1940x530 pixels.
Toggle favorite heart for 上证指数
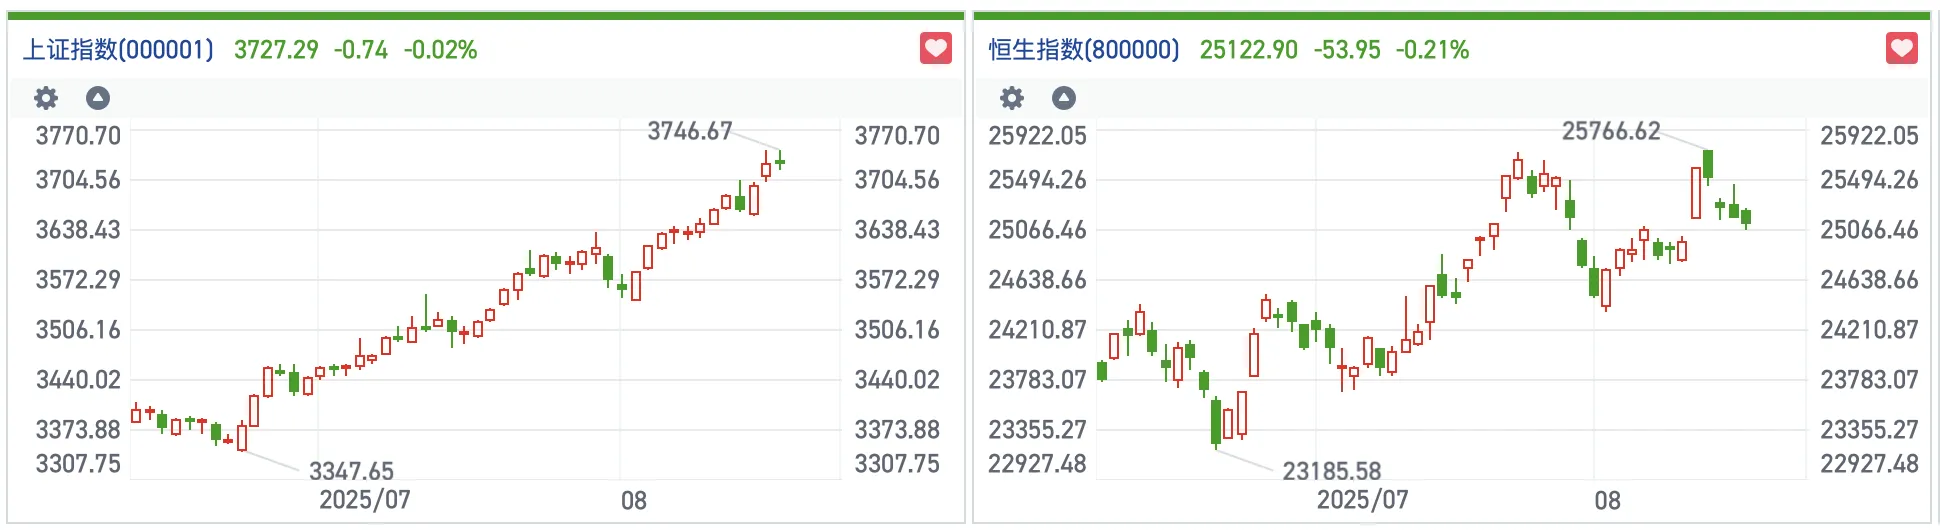click(x=936, y=48)
